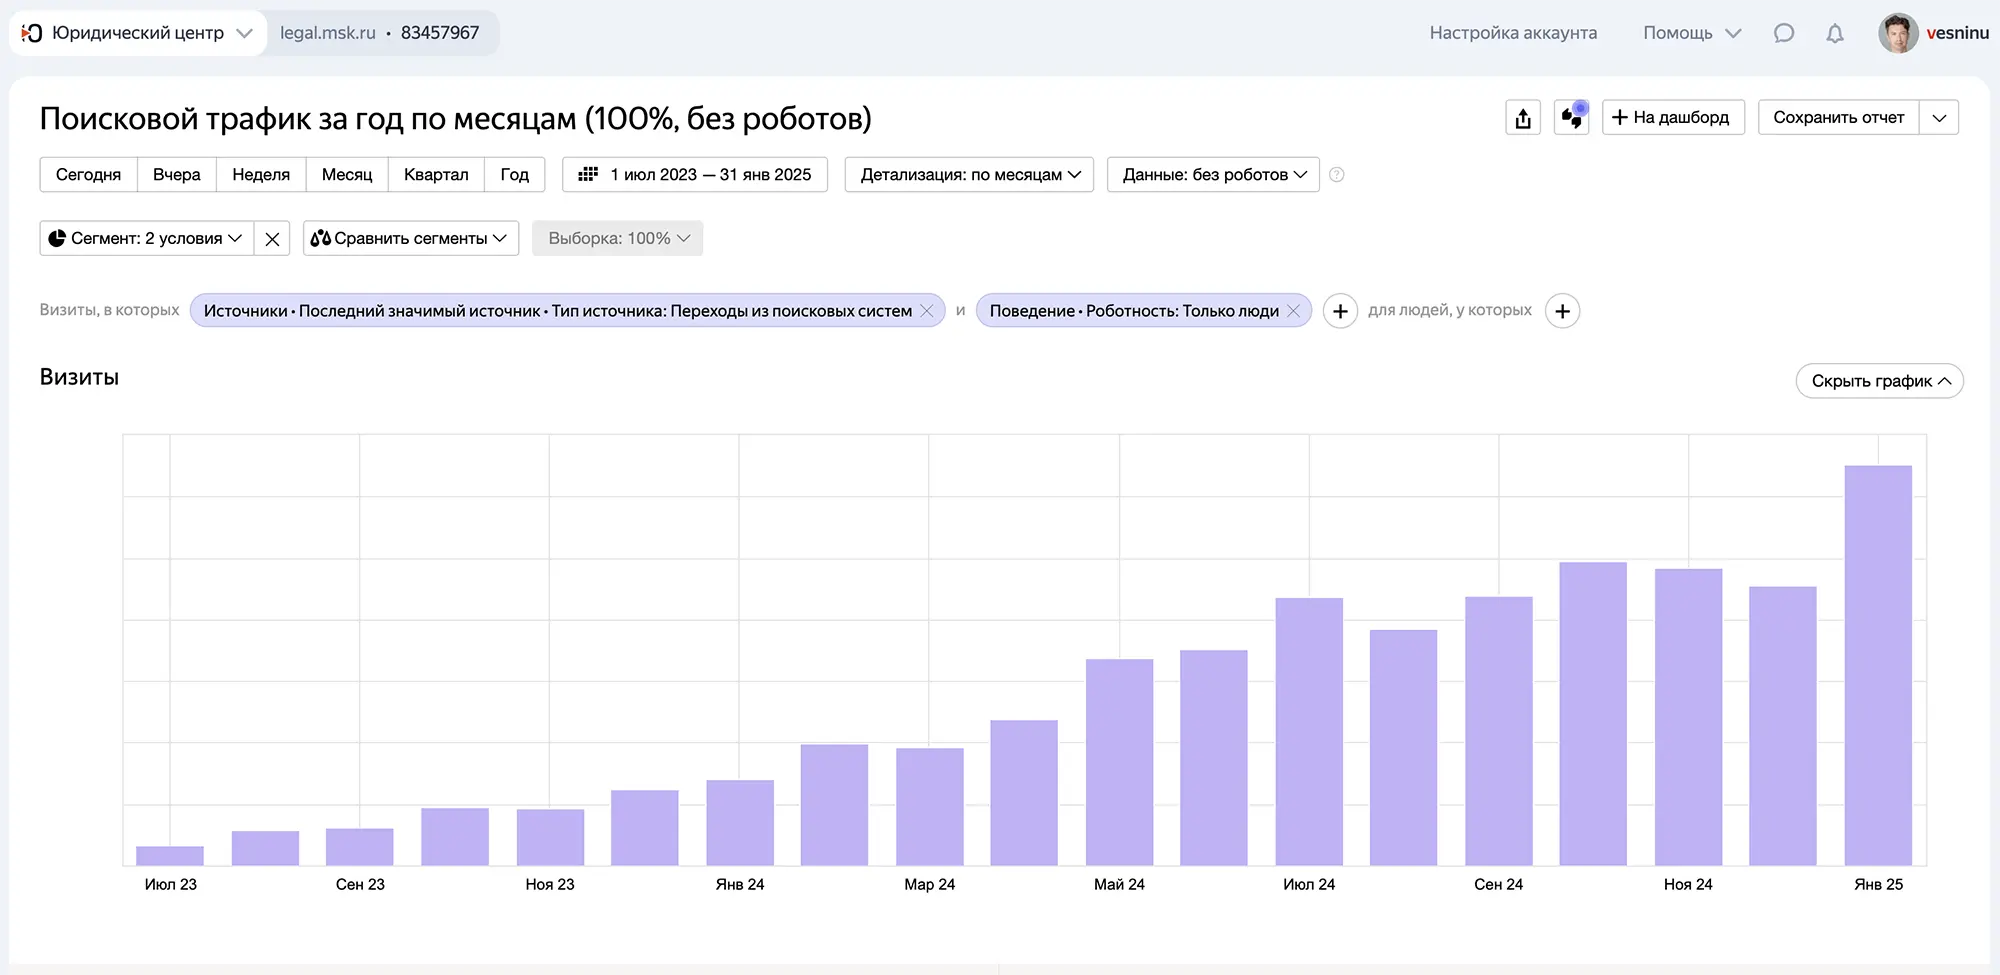The height and width of the screenshot is (975, 2000).
Task: Open the date range picker field
Action: 695,175
